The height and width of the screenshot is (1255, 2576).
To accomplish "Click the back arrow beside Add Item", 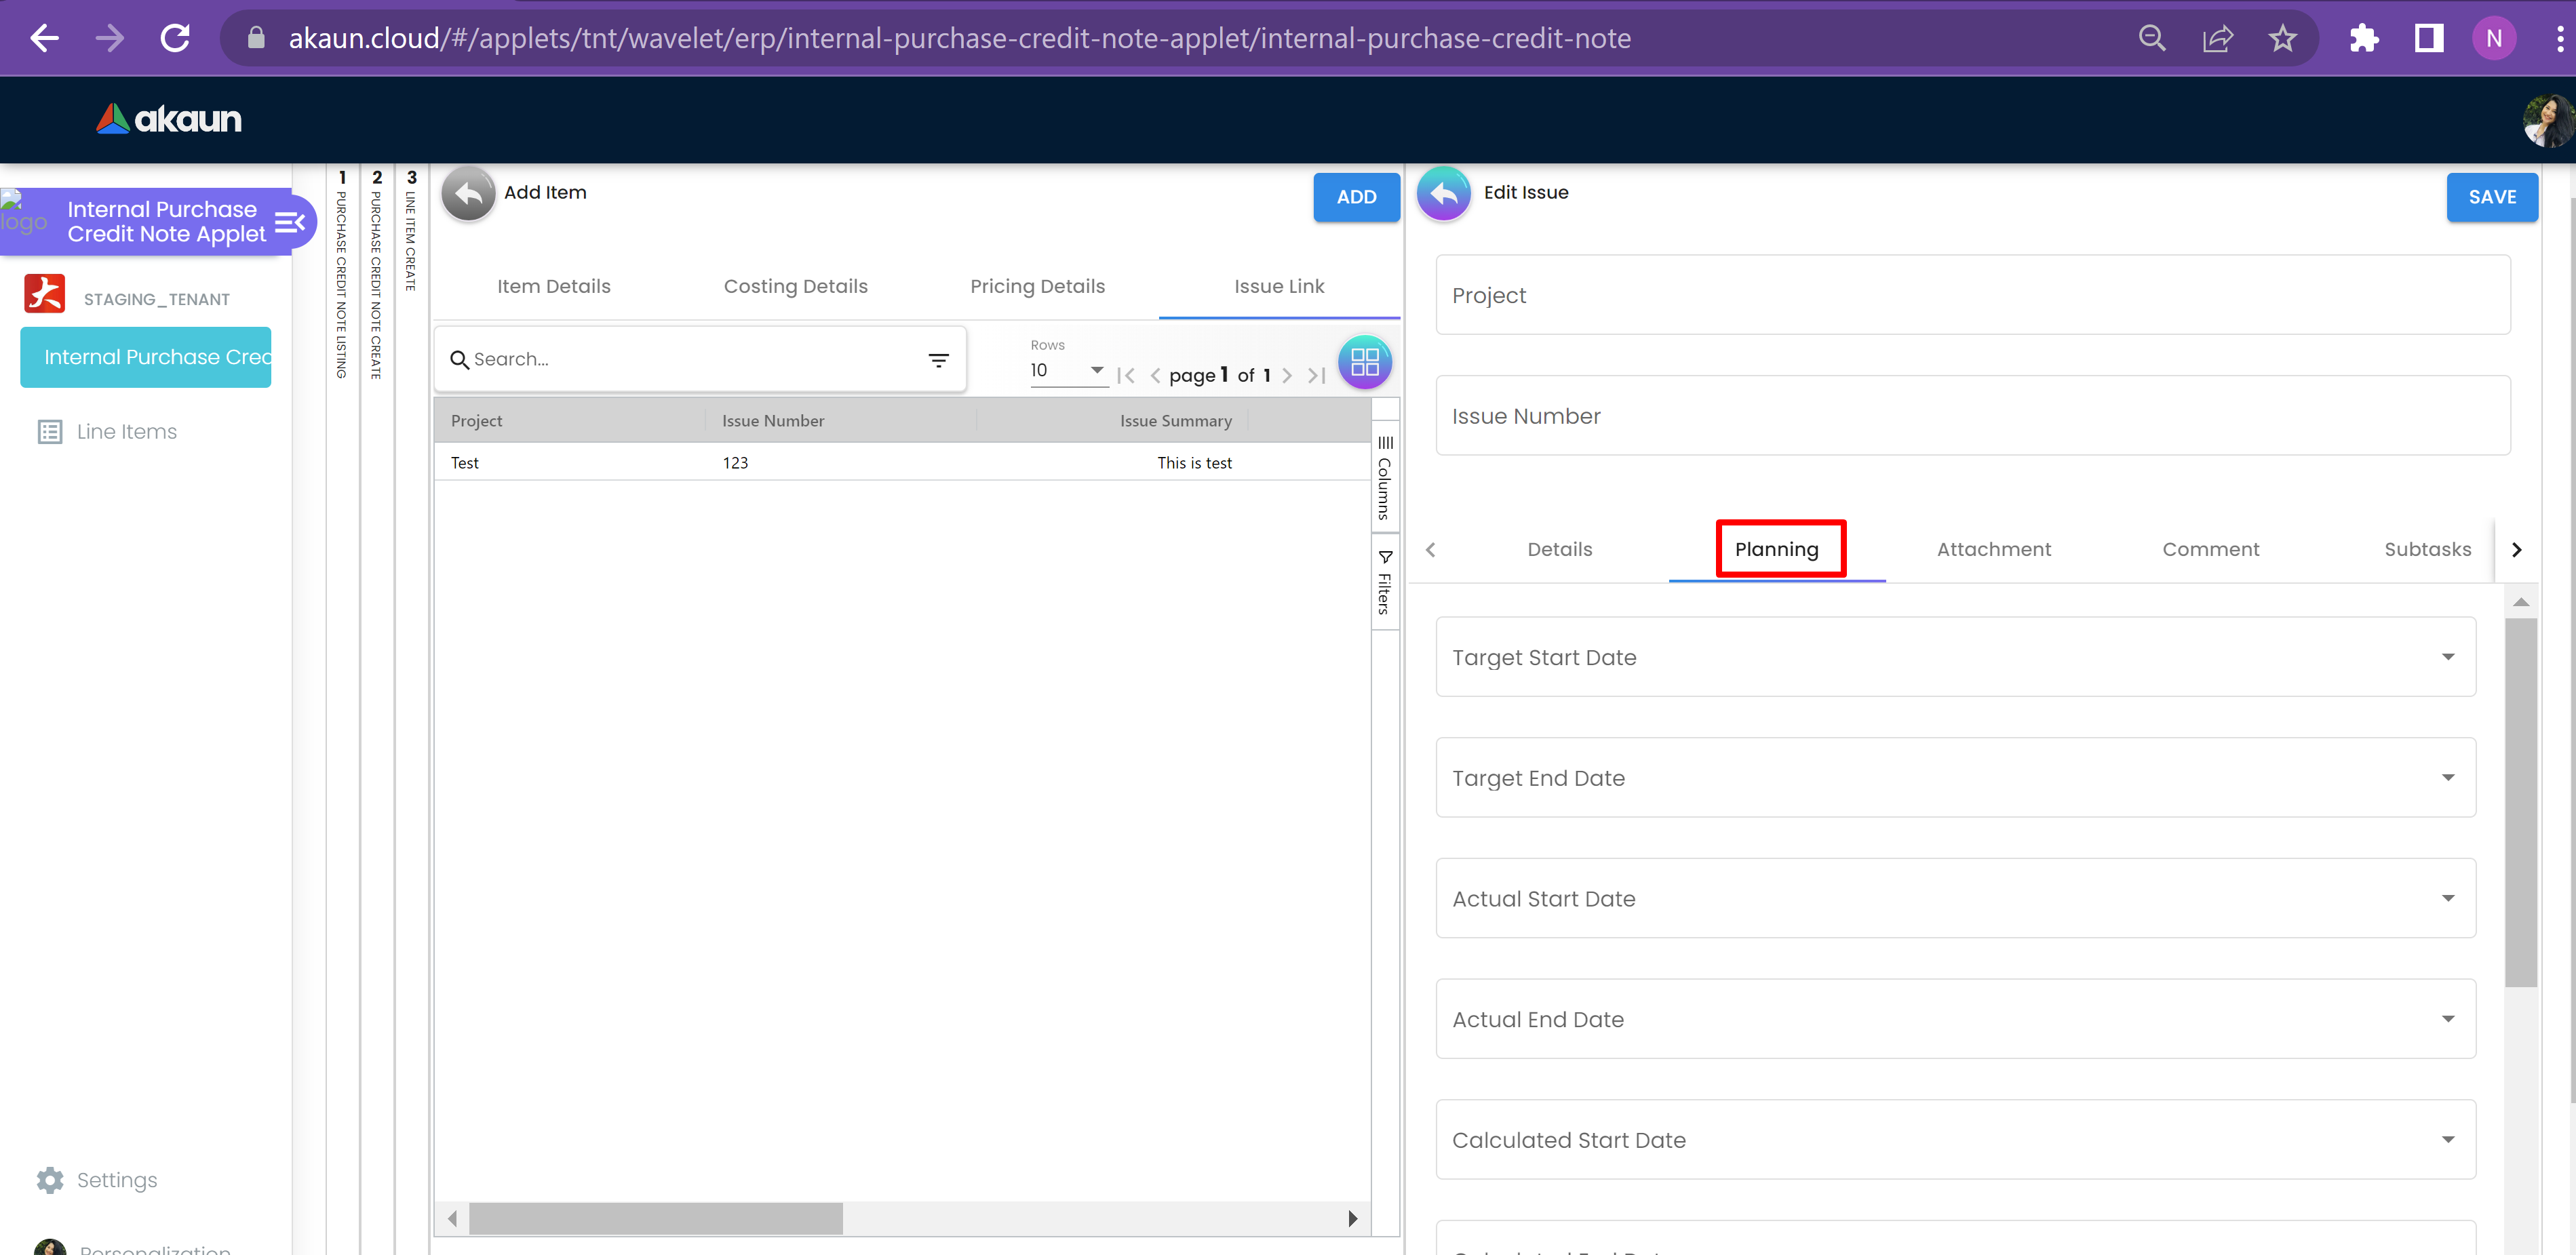I will pos(468,194).
